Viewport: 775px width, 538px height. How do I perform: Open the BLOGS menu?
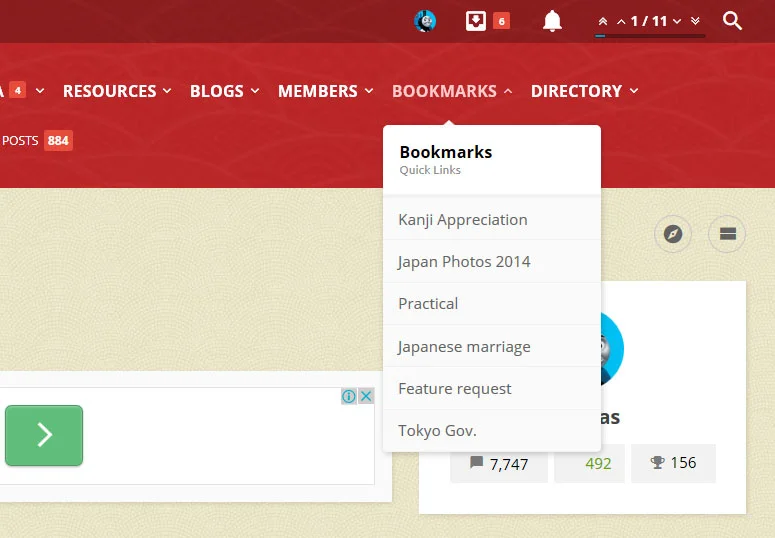216,91
